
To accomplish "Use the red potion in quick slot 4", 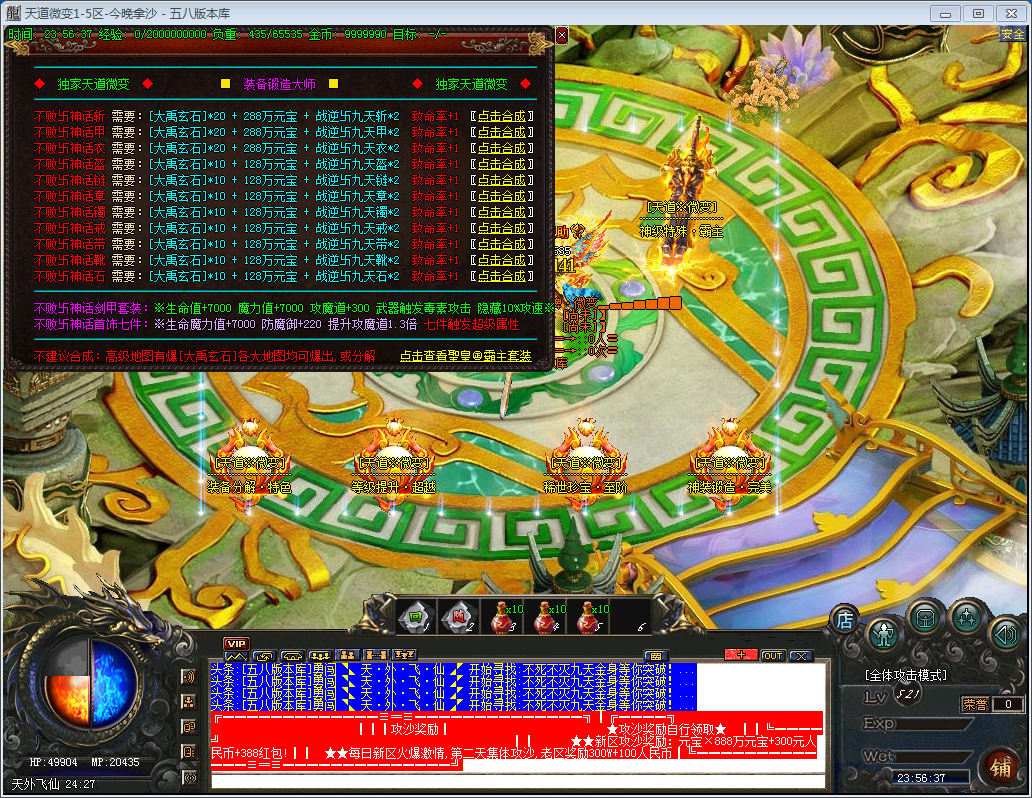I will (x=546, y=618).
